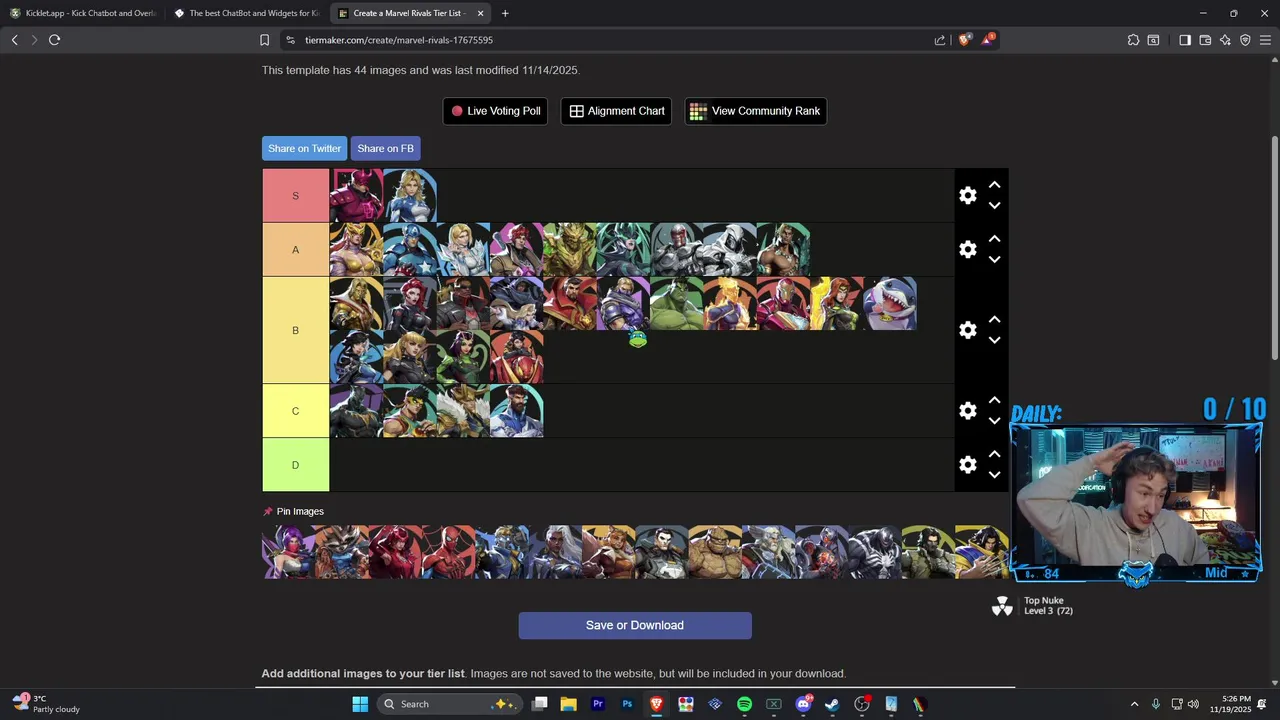Move D tier row up with chevron
Screen dimensions: 1280x720
pyautogui.click(x=994, y=454)
